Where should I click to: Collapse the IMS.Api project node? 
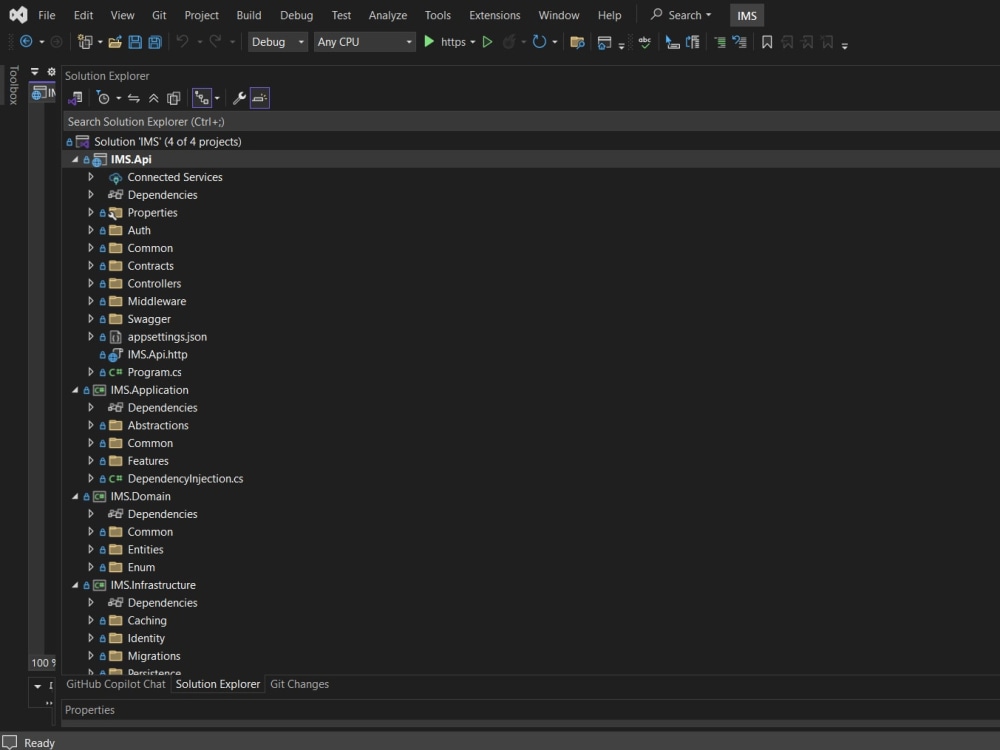75,159
